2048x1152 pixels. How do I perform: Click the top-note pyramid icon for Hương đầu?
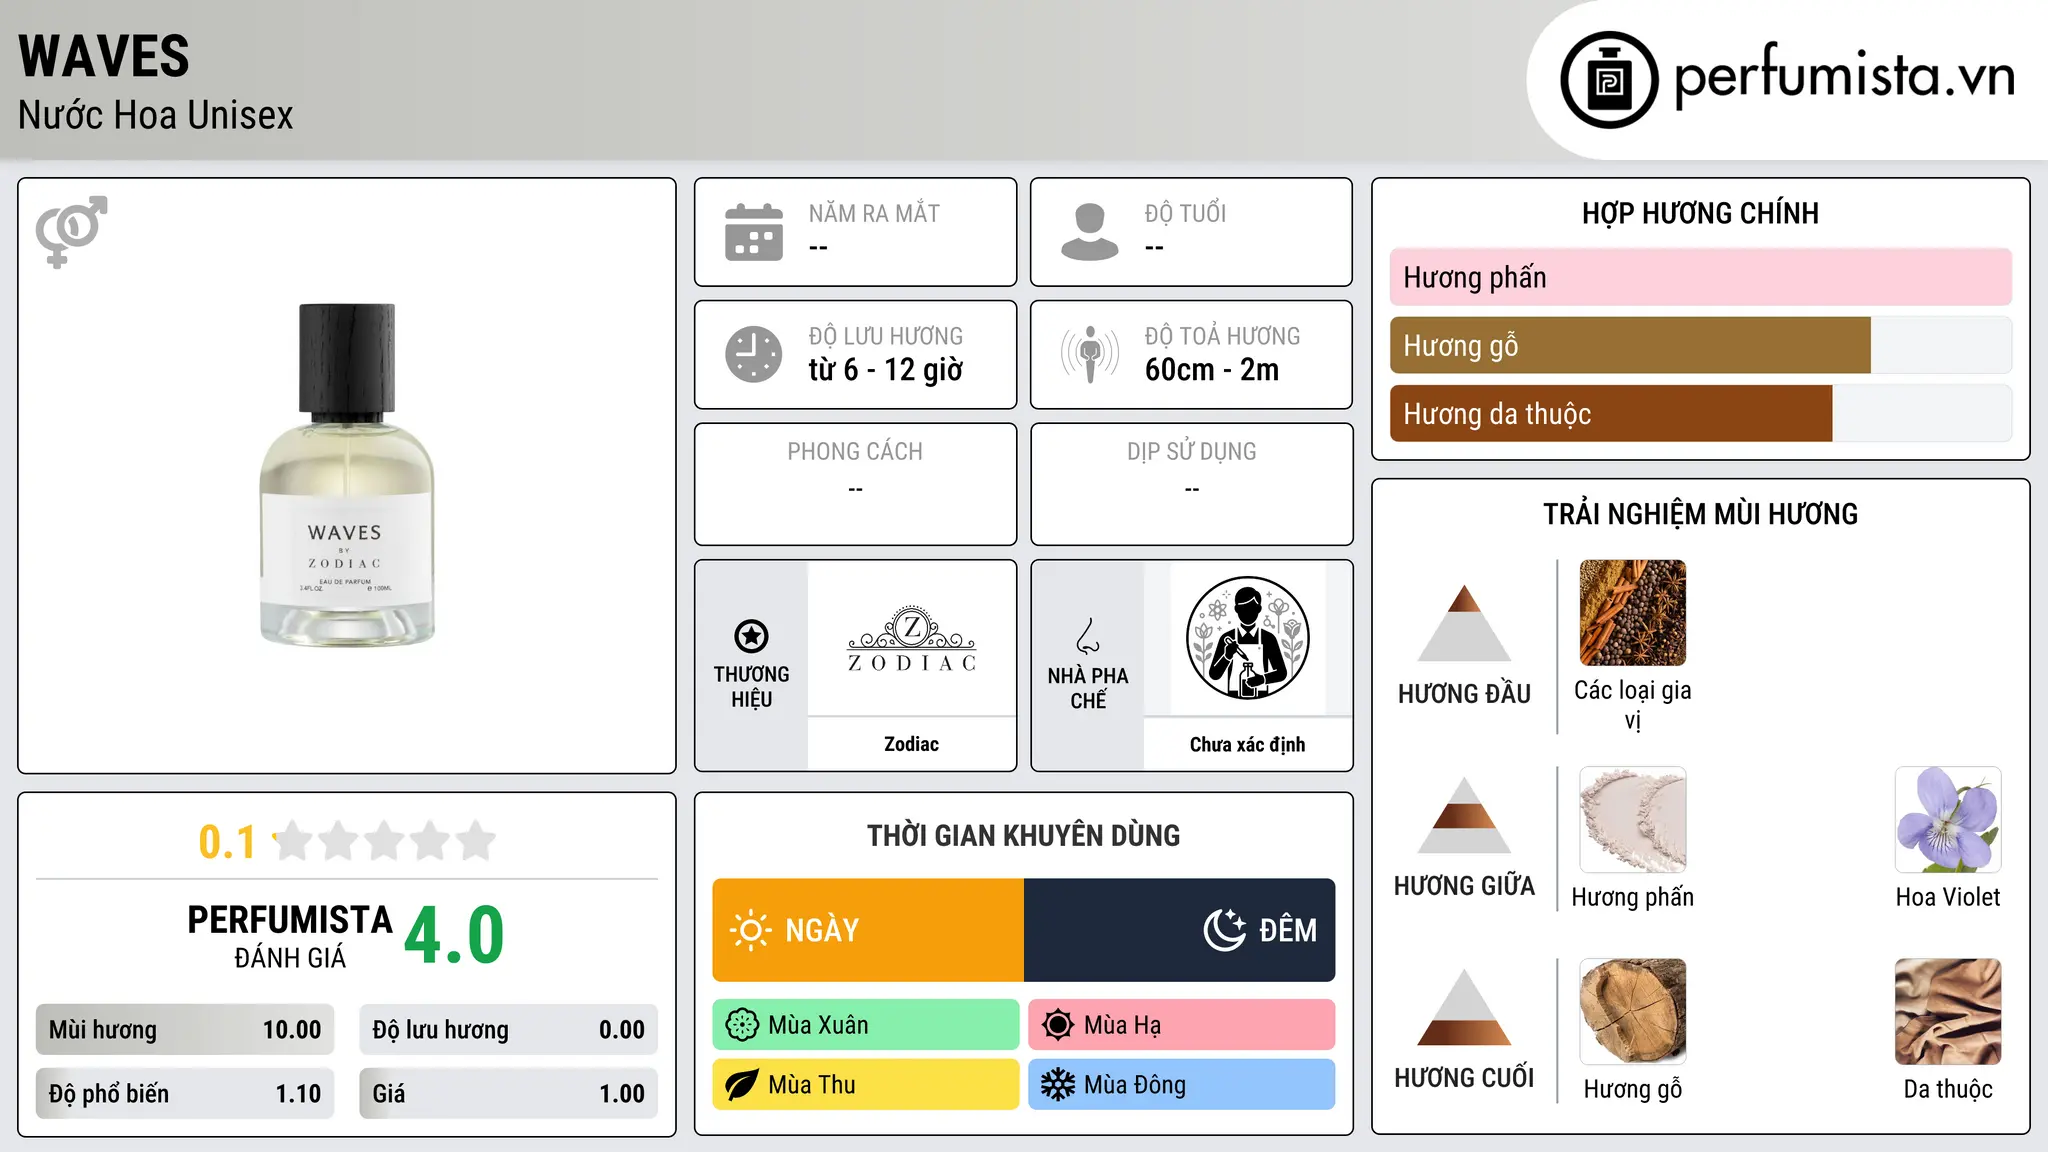click(1464, 623)
